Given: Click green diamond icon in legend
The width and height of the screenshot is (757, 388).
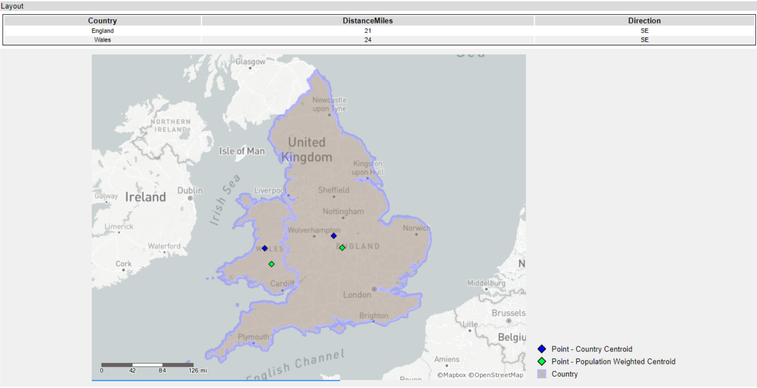Looking at the screenshot, I should click(542, 361).
